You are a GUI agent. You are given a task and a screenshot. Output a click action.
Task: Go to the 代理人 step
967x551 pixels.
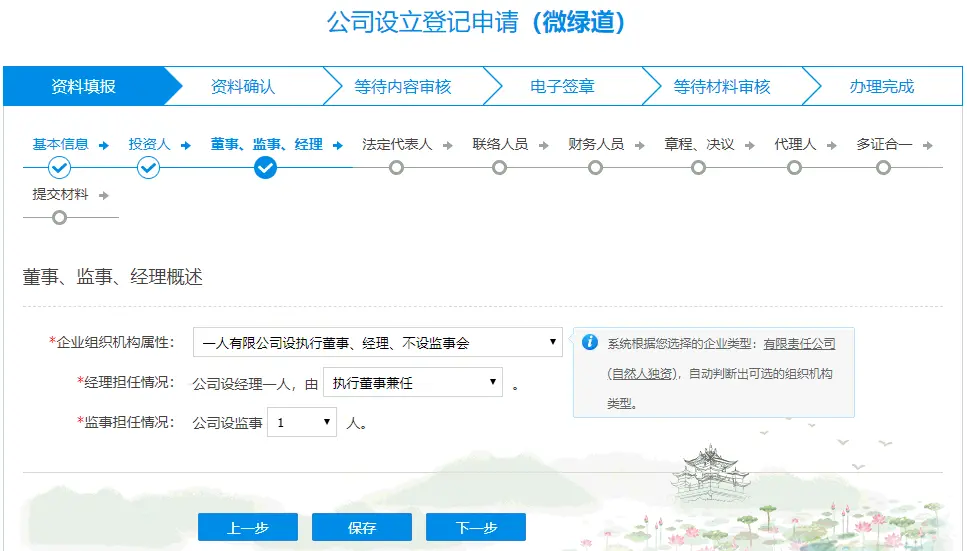pos(795,144)
